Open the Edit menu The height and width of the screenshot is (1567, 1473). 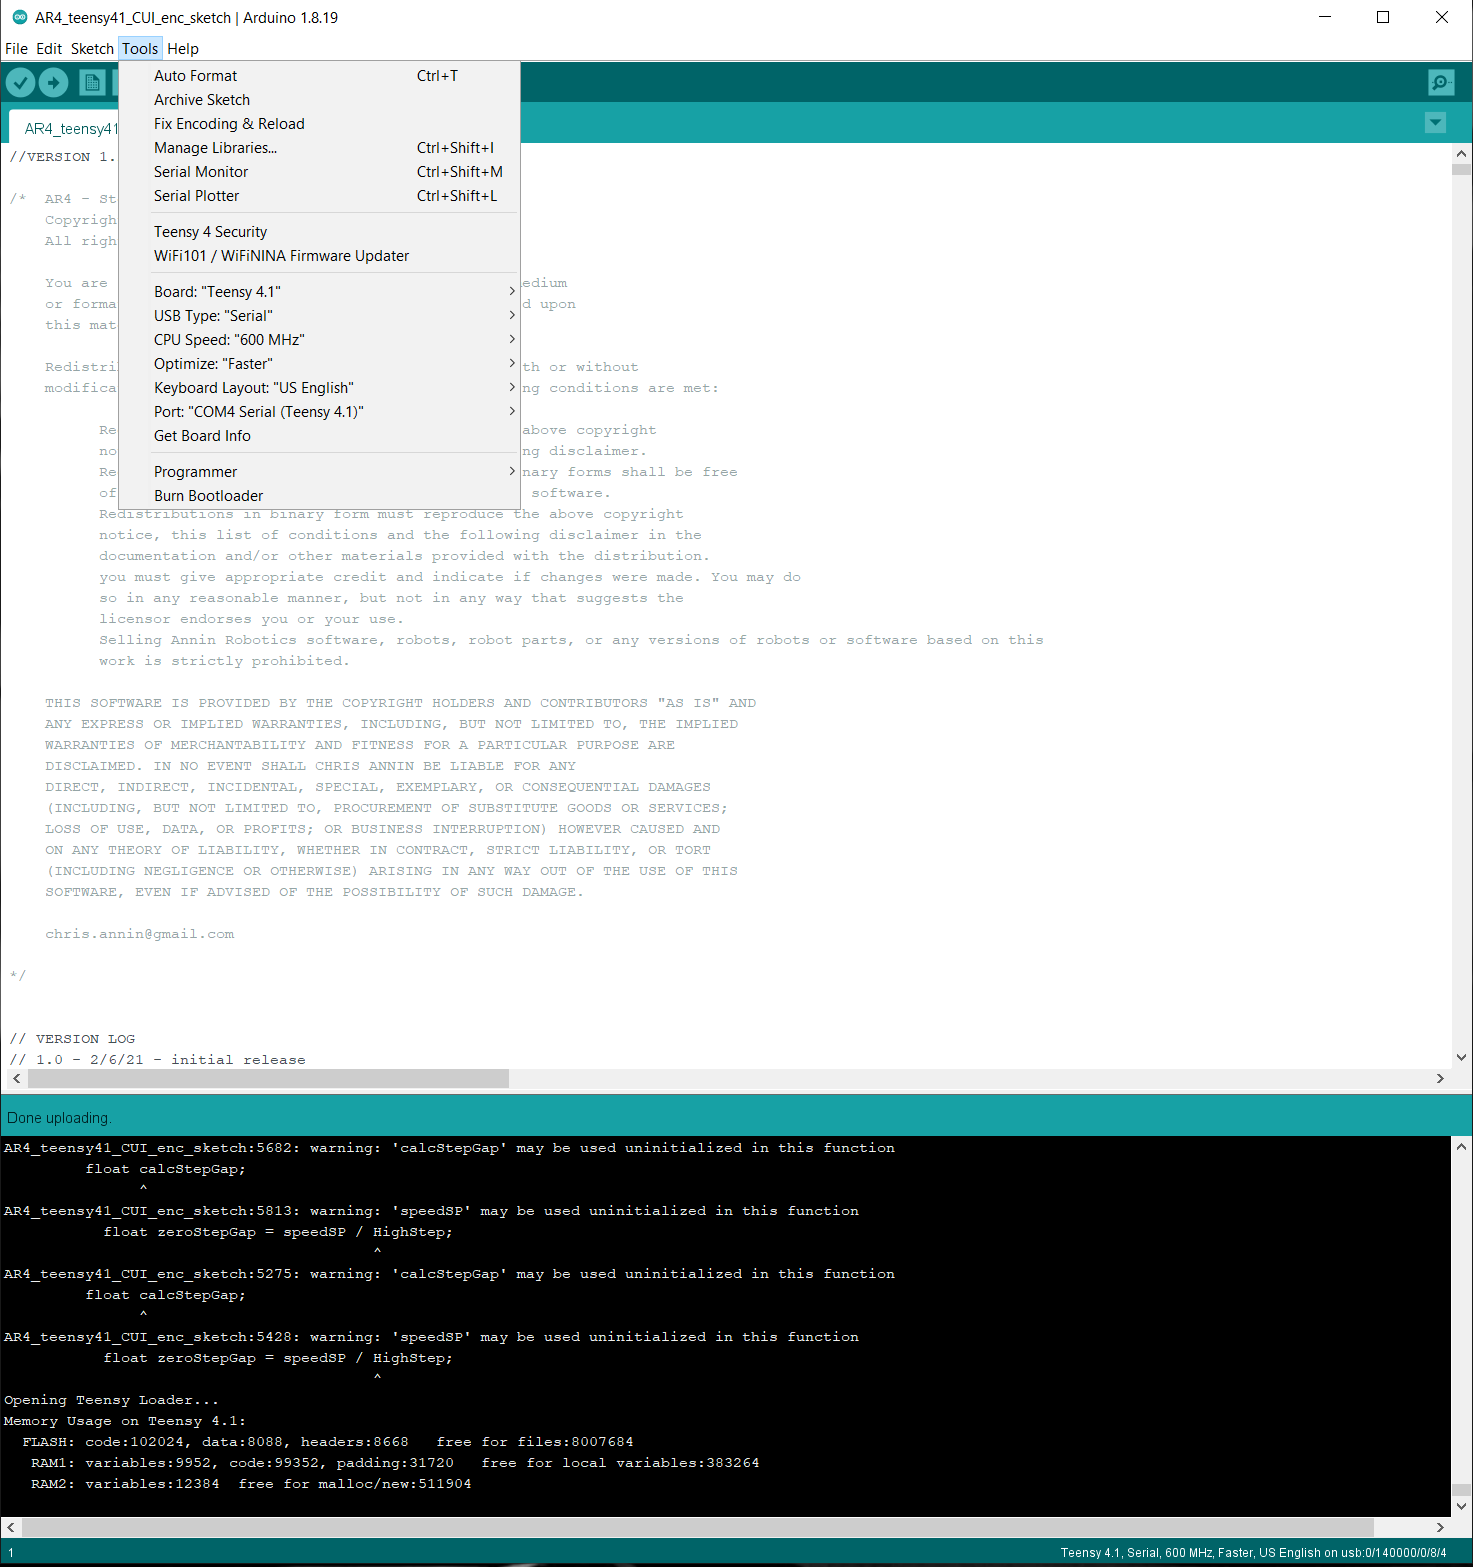click(49, 48)
